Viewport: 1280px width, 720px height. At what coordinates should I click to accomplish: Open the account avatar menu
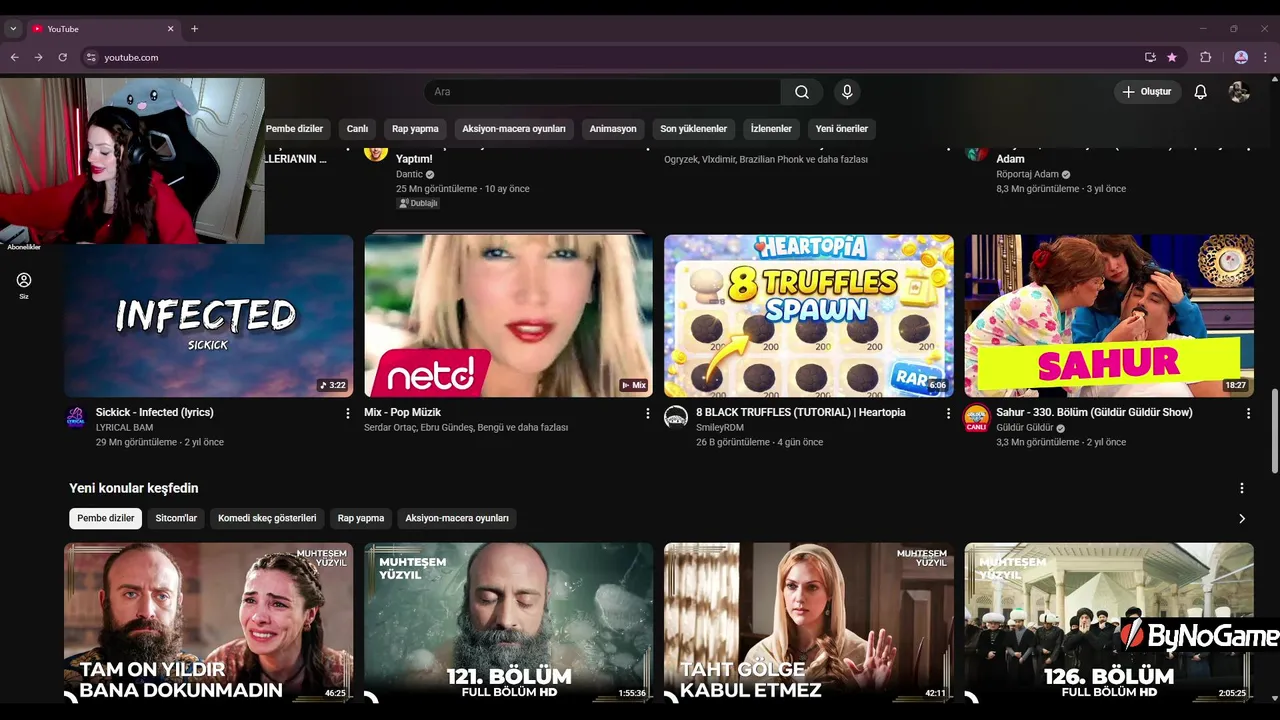(1239, 92)
